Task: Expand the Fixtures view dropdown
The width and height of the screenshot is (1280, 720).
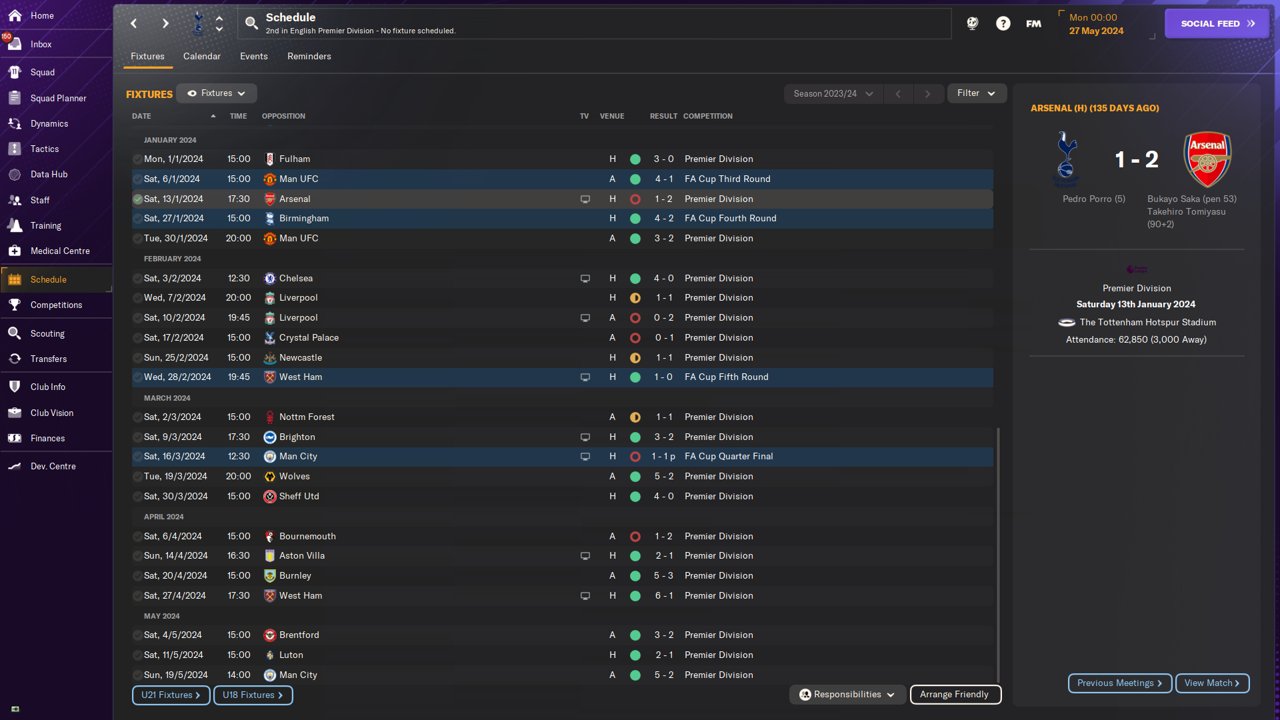Action: 216,93
